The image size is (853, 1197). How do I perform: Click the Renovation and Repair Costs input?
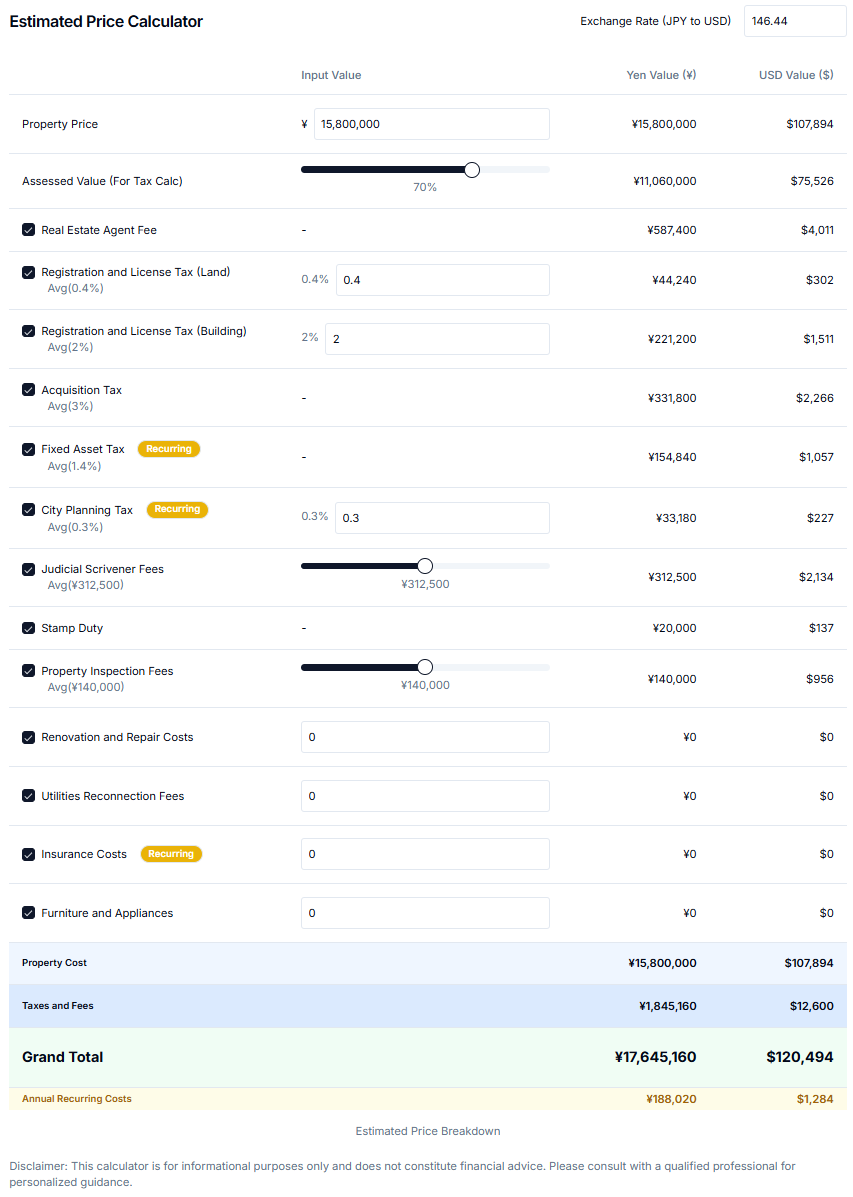pyautogui.click(x=425, y=737)
